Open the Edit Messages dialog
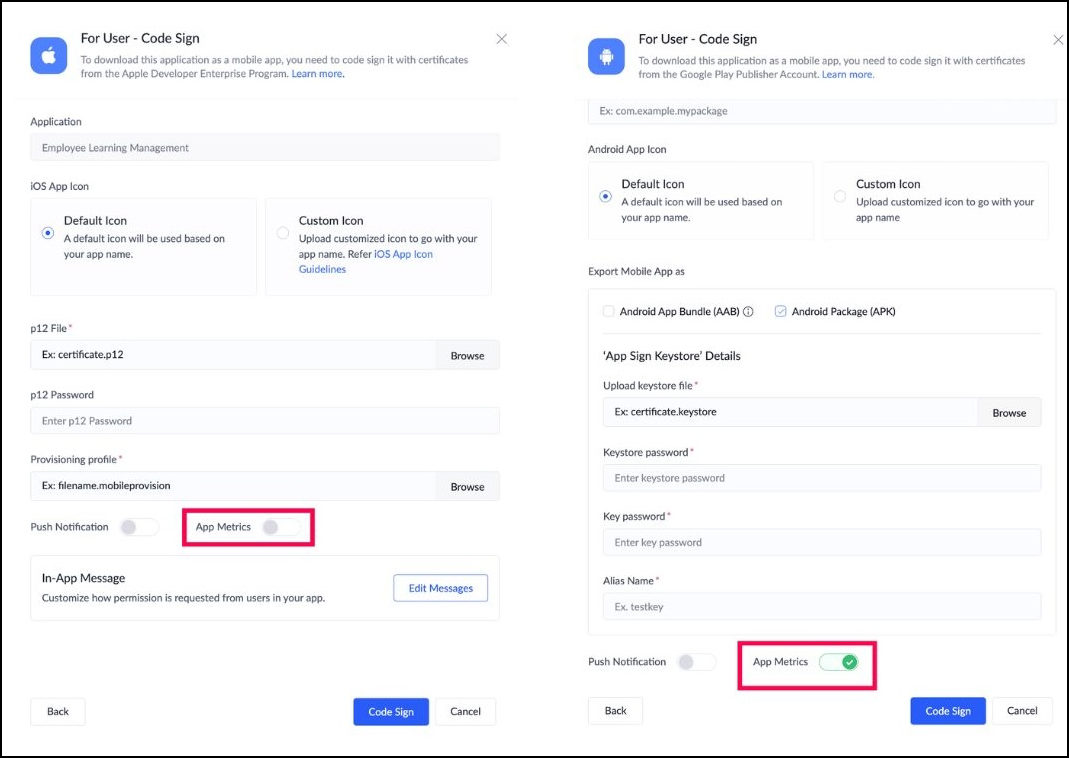The height and width of the screenshot is (758, 1069). pos(440,588)
